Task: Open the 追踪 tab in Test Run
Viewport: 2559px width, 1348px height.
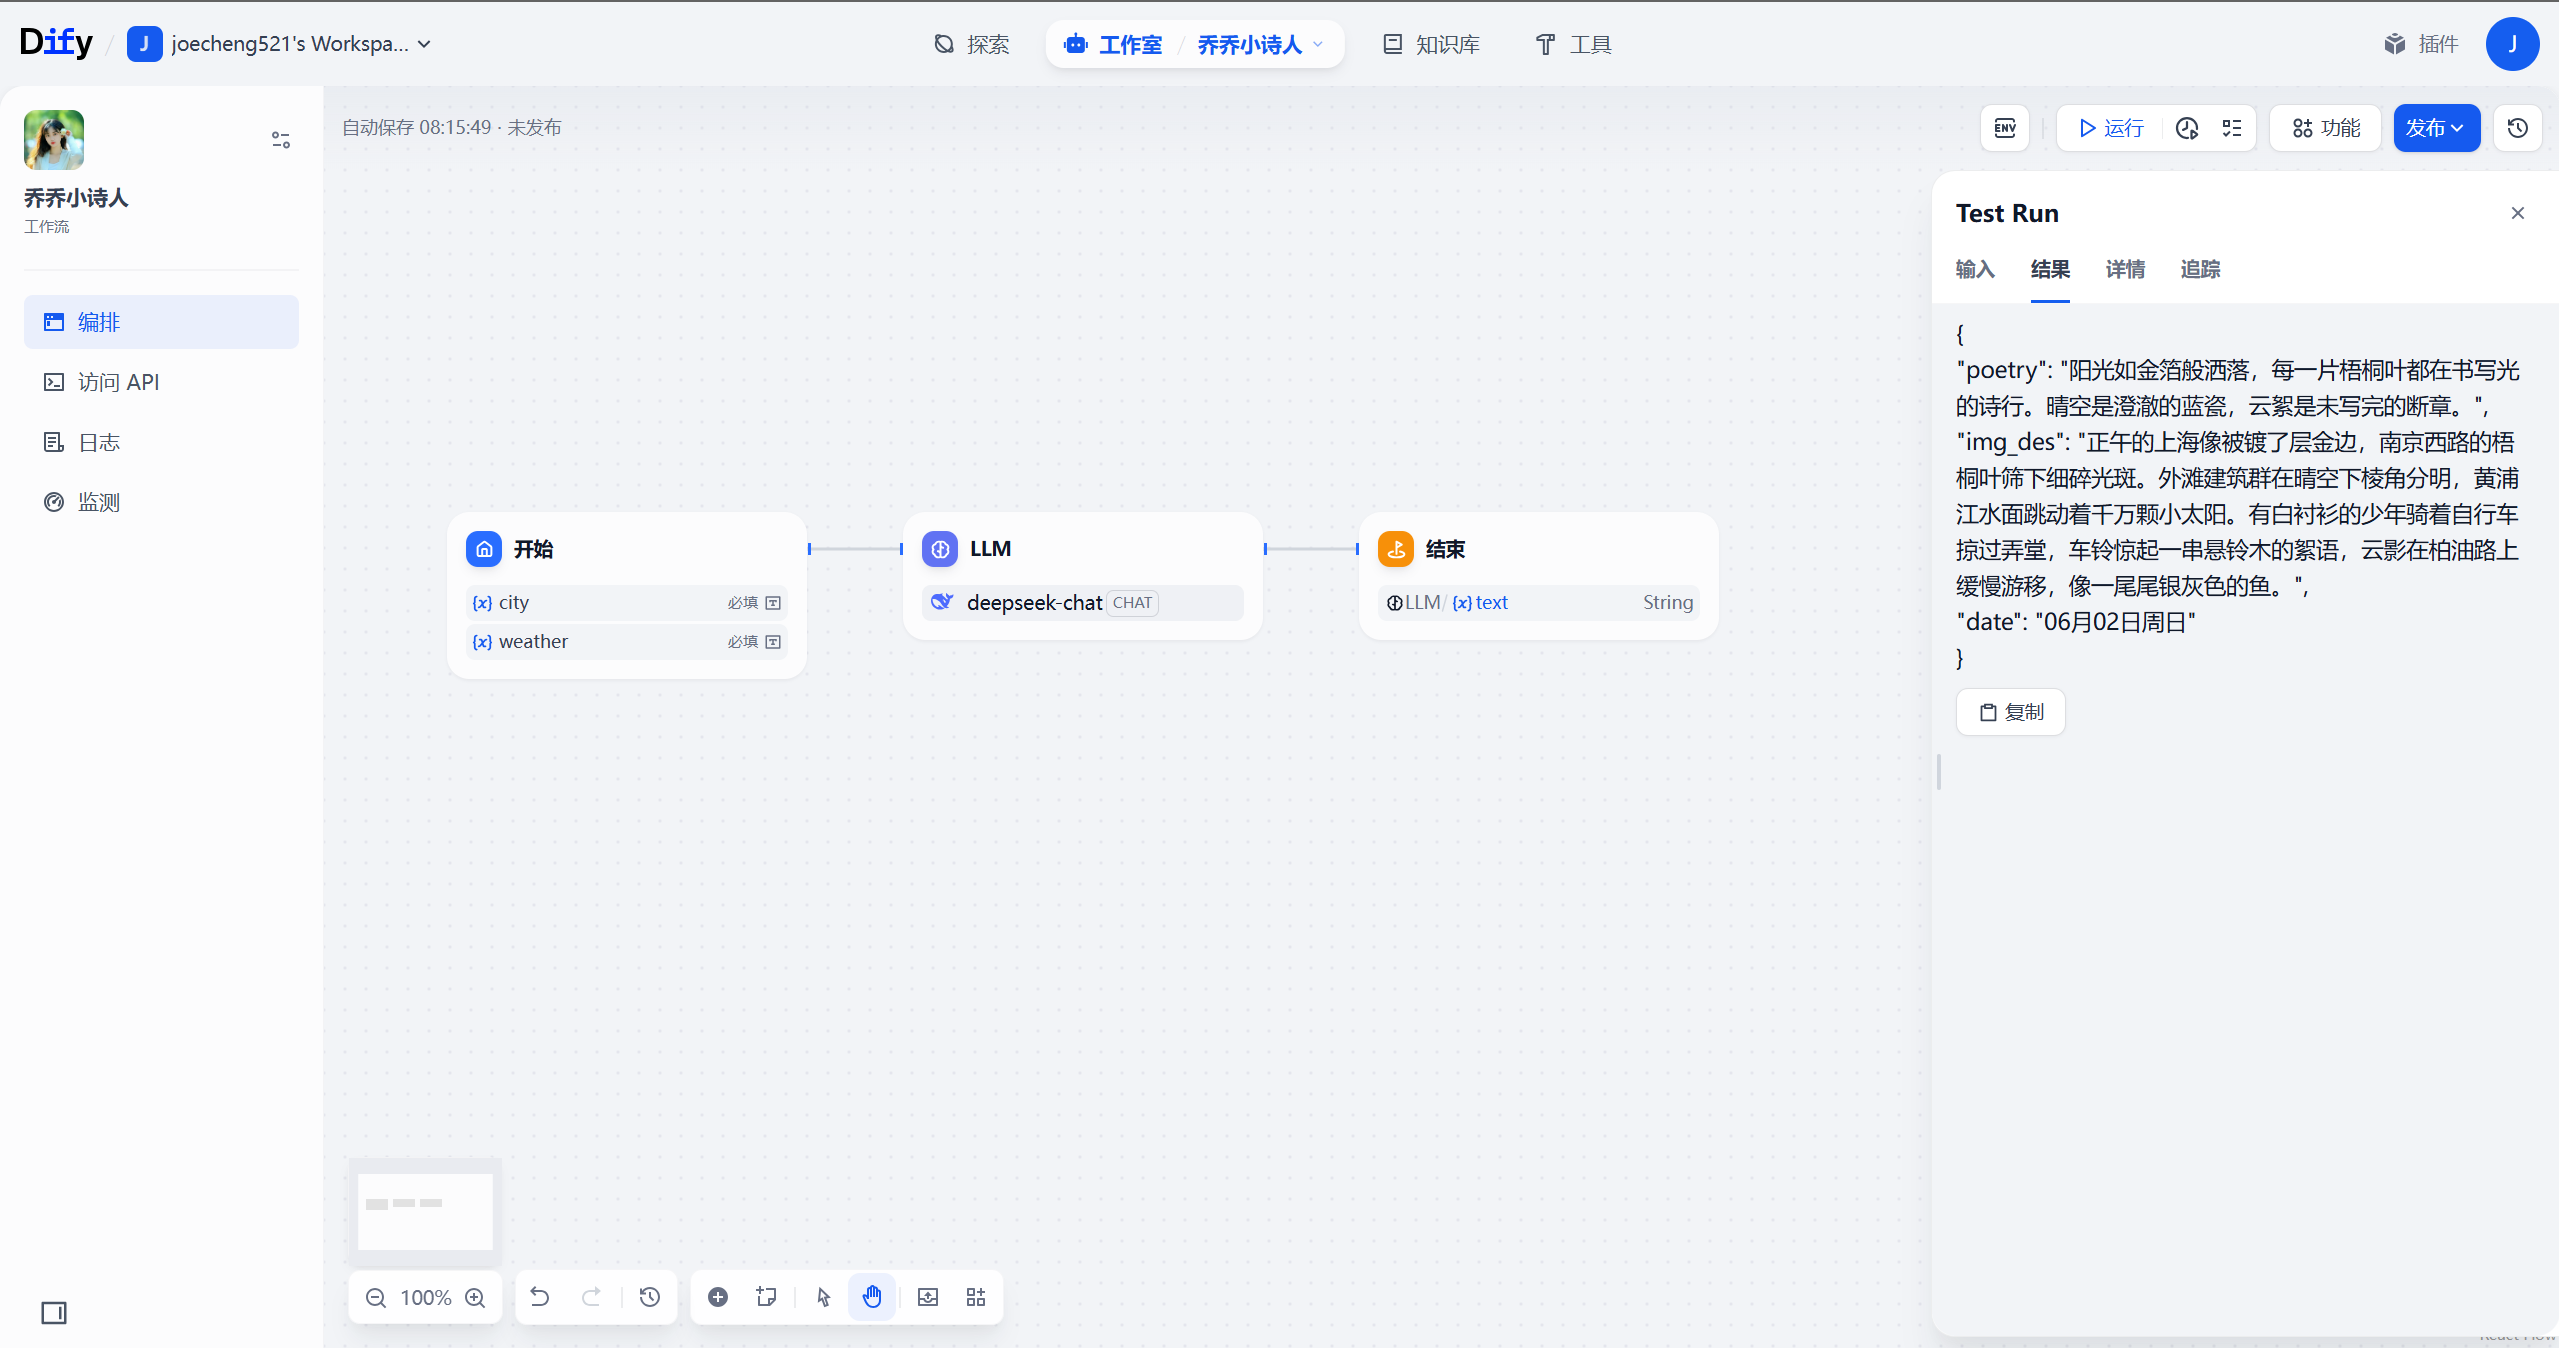Action: click(x=2200, y=269)
